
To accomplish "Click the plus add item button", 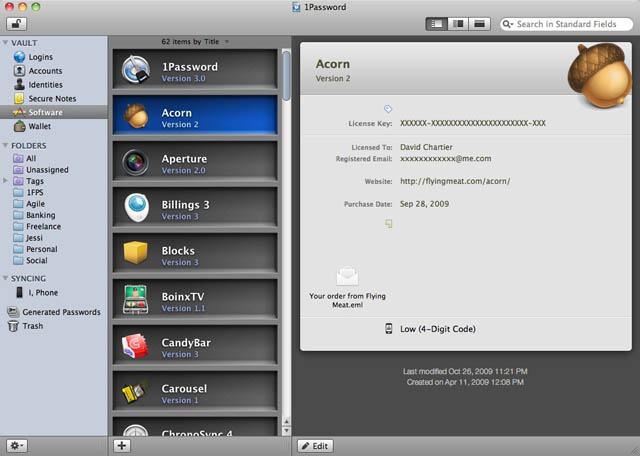I will pyautogui.click(x=121, y=446).
